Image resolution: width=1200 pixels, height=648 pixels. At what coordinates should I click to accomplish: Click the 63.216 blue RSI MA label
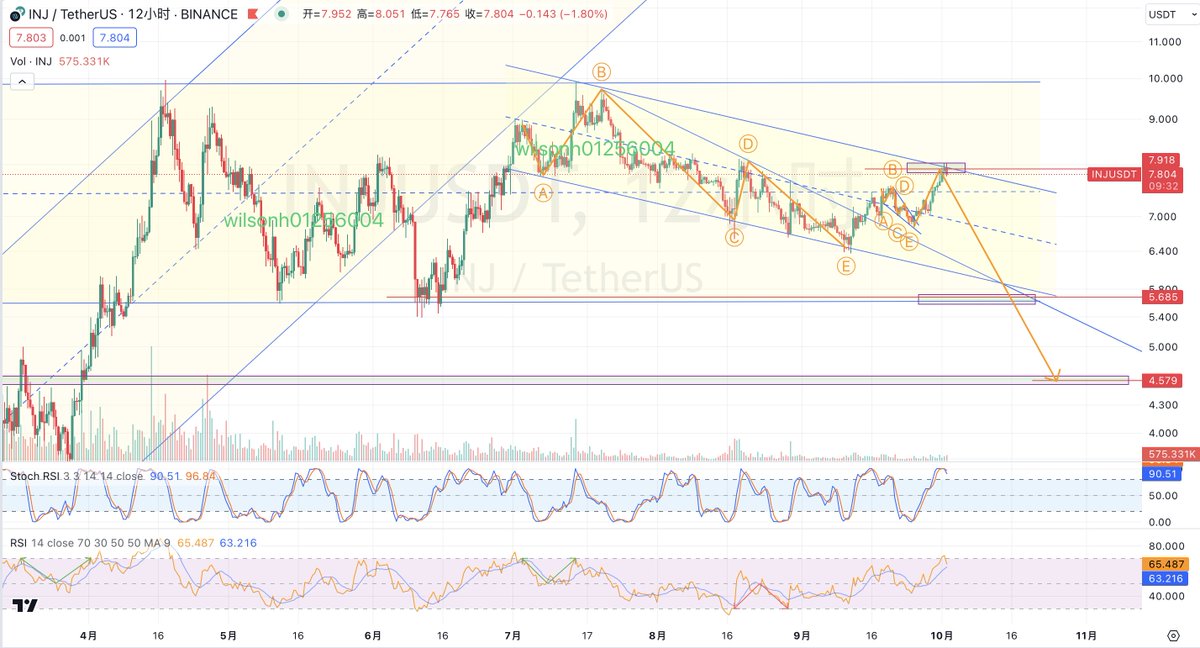(1164, 578)
